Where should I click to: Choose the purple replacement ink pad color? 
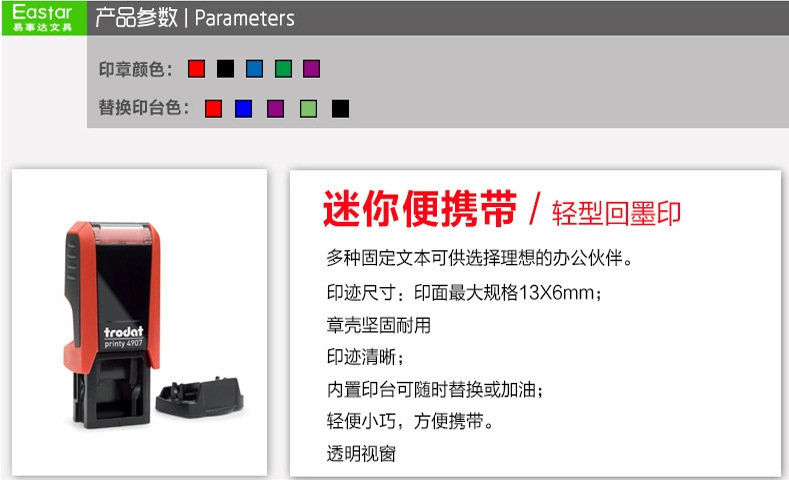275,108
